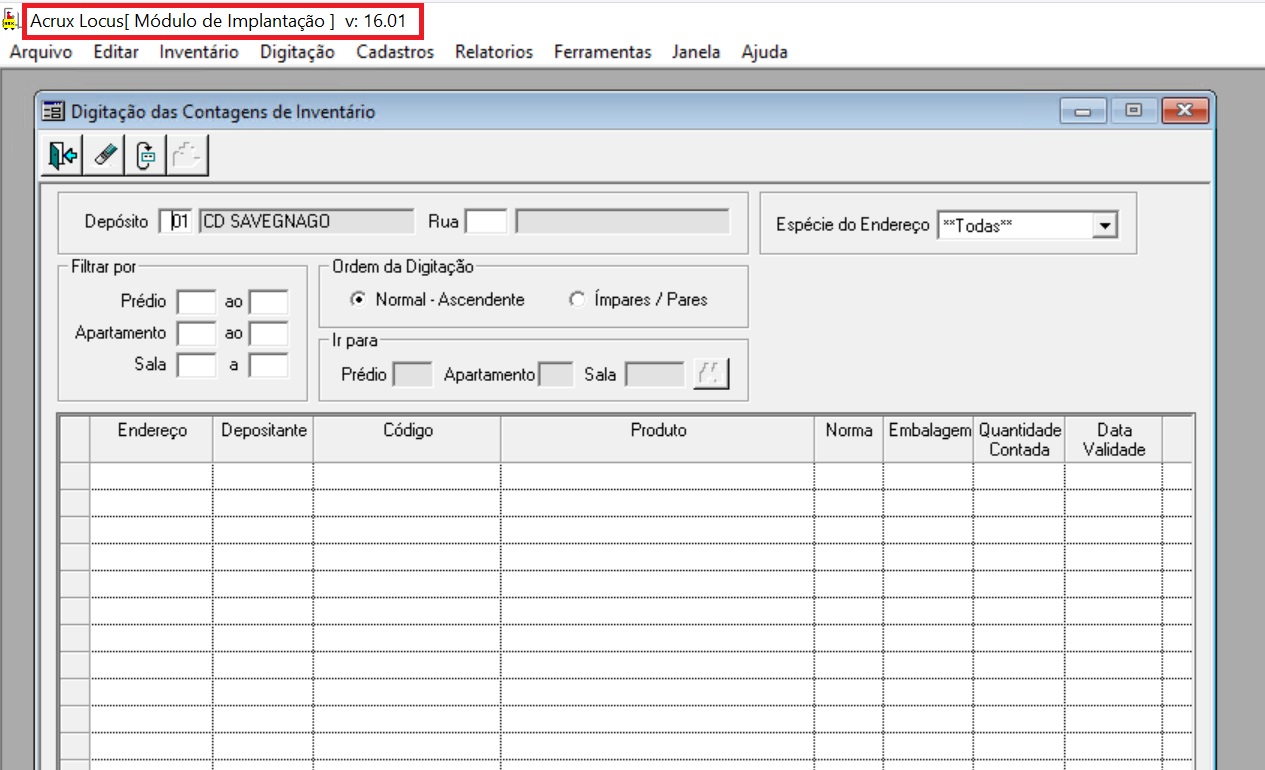Focus the Sala starting value field
Image resolution: width=1265 pixels, height=770 pixels.
[196, 365]
